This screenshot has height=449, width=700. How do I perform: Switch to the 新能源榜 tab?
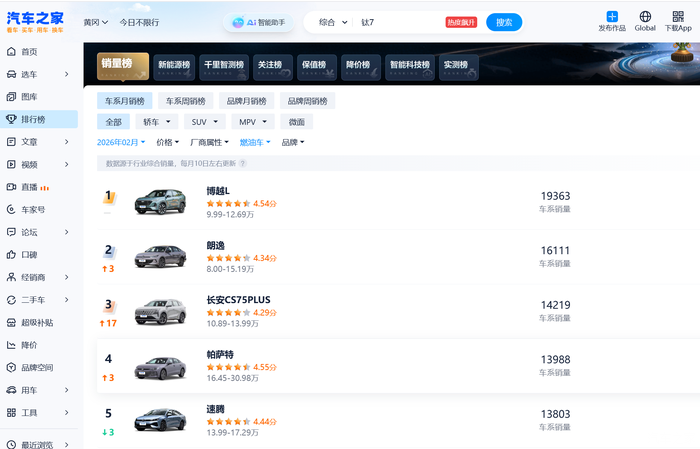point(175,65)
